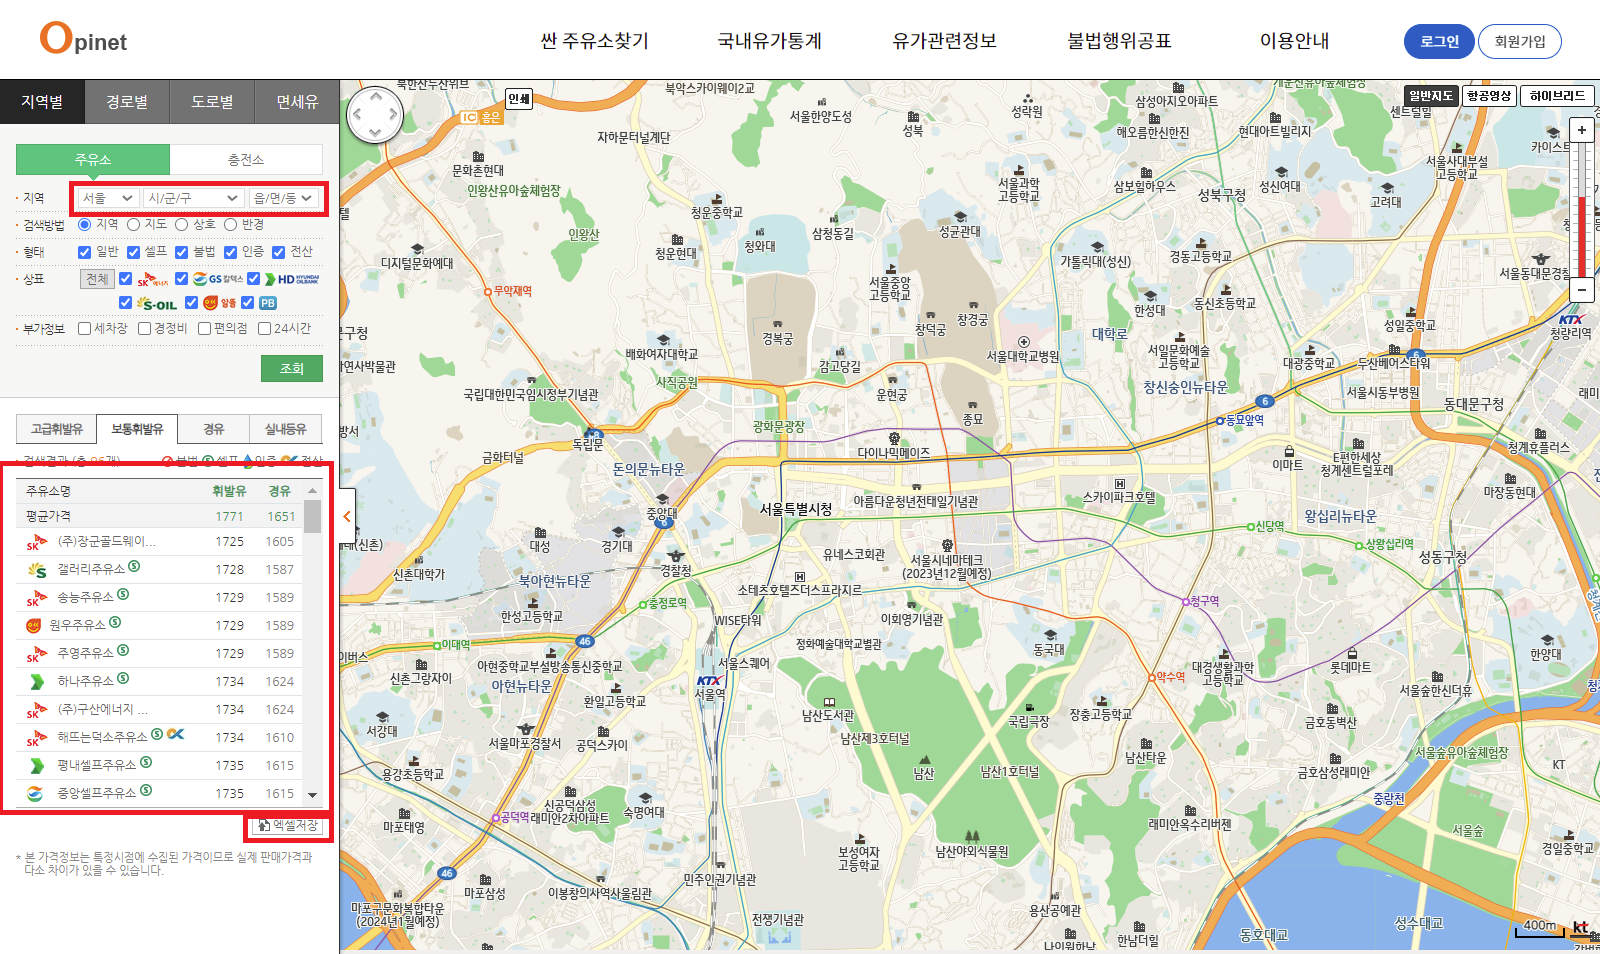The width and height of the screenshot is (1600, 954).
Task: Switch to the 경로별 tab
Action: tap(127, 102)
